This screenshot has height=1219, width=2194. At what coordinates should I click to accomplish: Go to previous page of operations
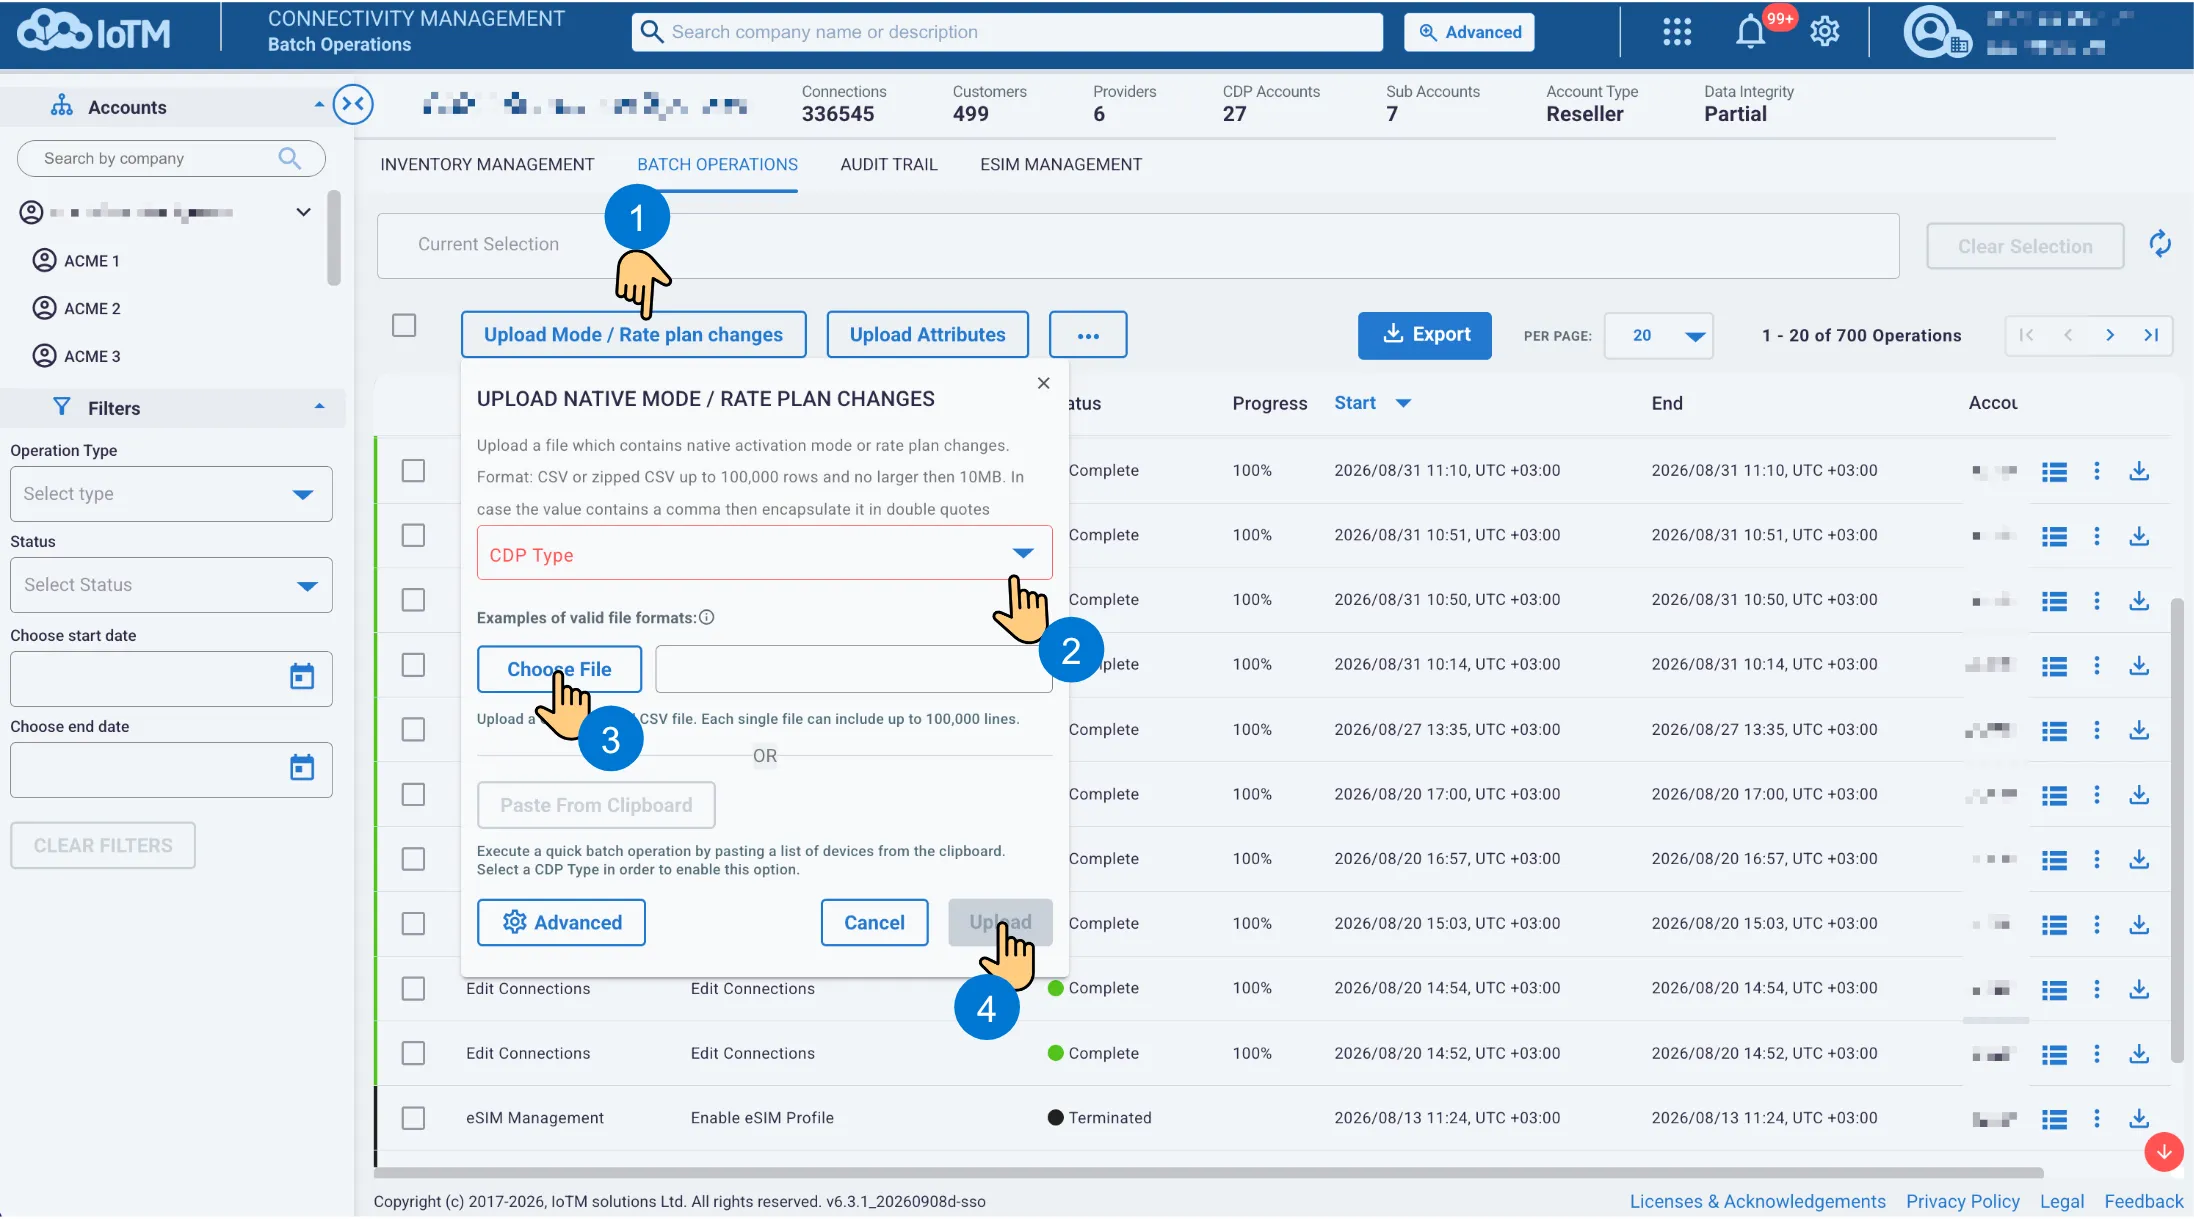[x=2068, y=335]
